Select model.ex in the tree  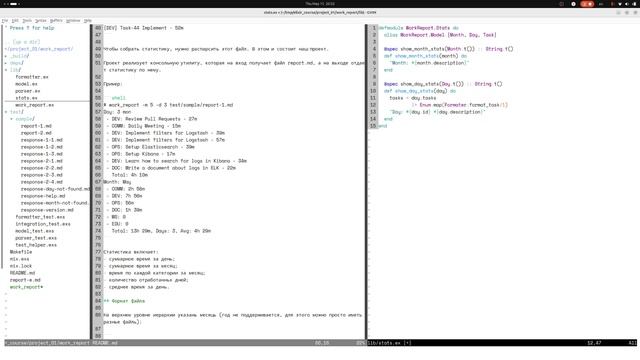tap(26, 84)
